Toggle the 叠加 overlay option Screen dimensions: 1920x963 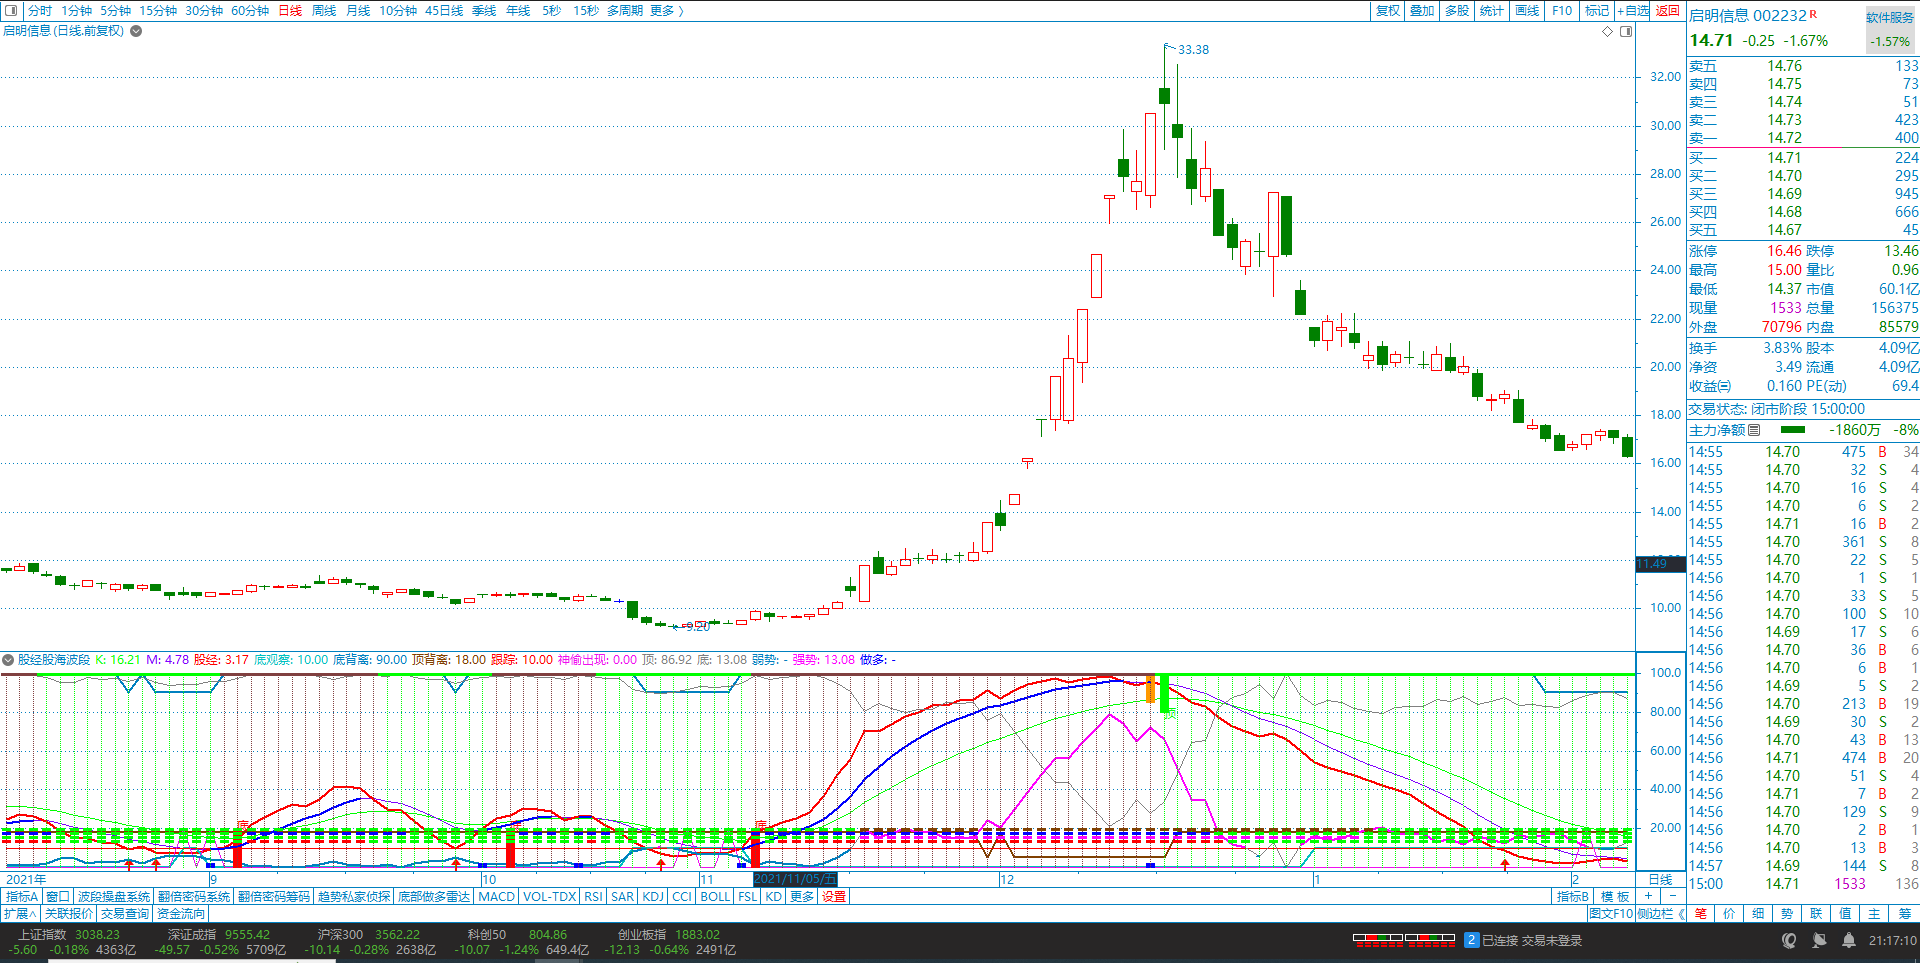pos(1422,11)
